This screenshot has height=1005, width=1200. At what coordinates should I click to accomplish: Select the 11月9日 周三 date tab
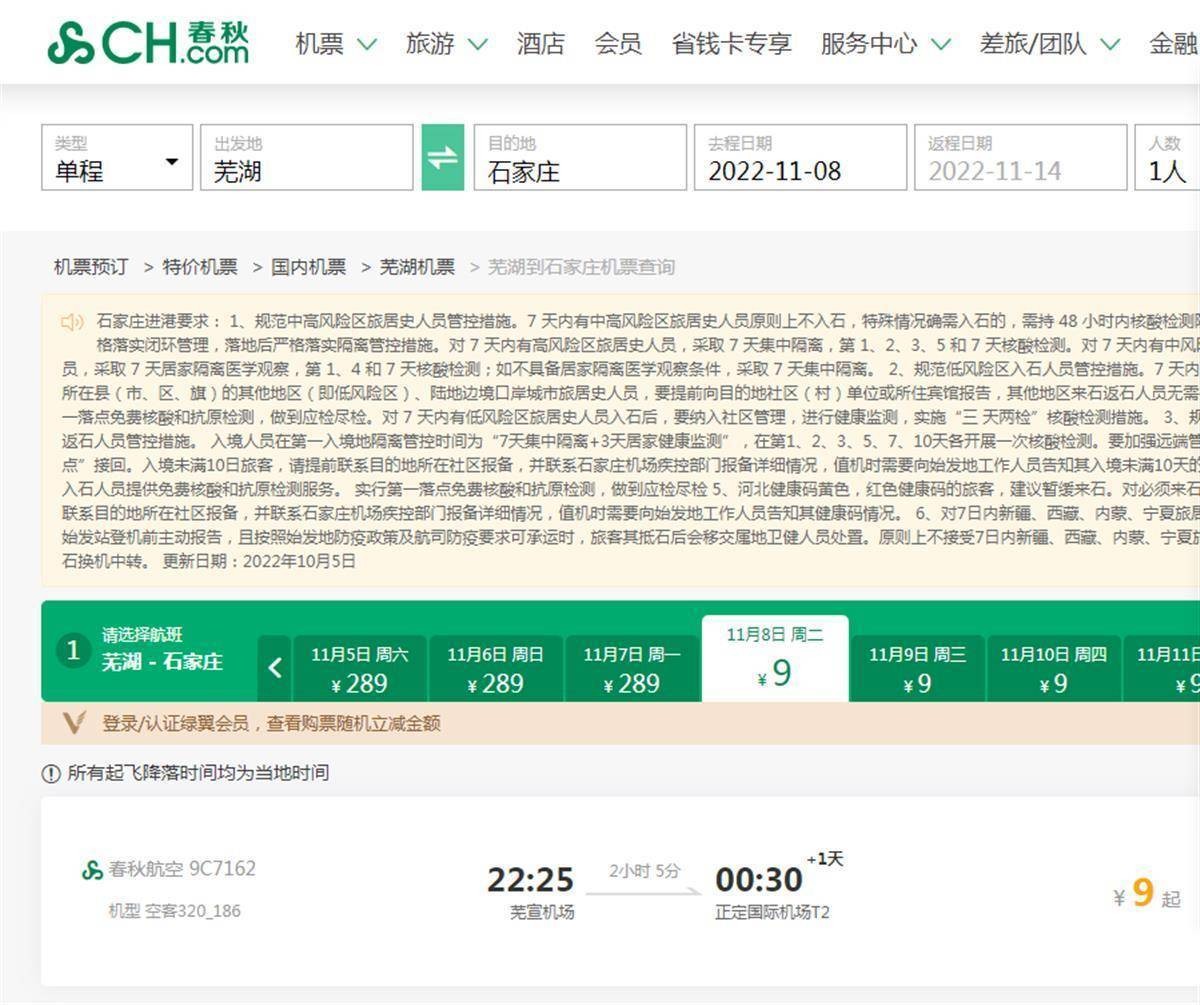click(x=917, y=668)
